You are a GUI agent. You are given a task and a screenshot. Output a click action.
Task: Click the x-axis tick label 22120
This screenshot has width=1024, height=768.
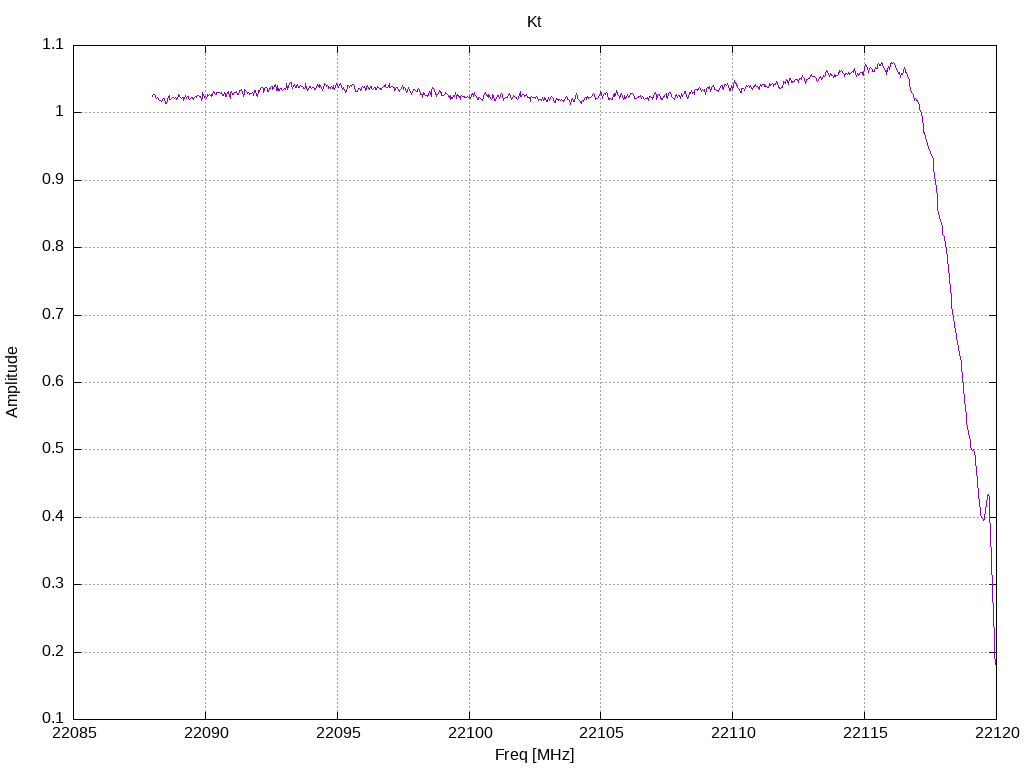(x=997, y=733)
